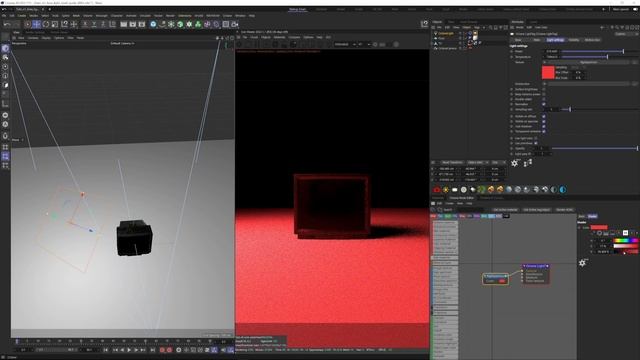Viewport: 640px width, 360px height.
Task: Switch to the Light settings tab
Action: pos(555,40)
